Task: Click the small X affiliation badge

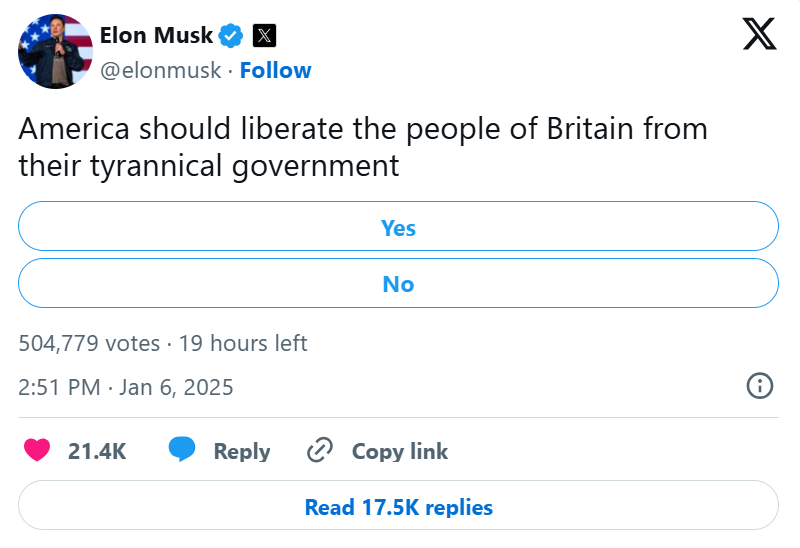Action: pos(263,36)
